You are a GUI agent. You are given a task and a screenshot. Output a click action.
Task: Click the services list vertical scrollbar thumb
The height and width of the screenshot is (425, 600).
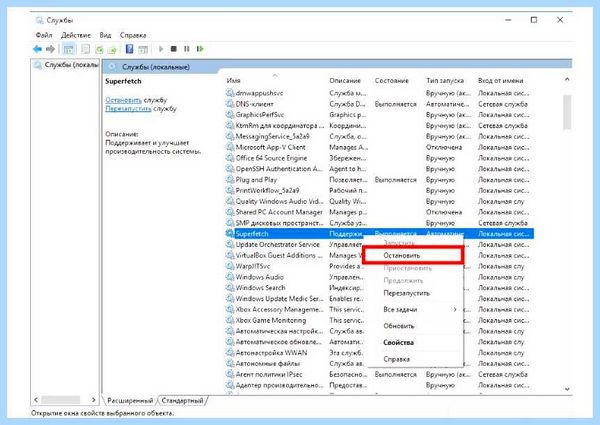point(567,112)
